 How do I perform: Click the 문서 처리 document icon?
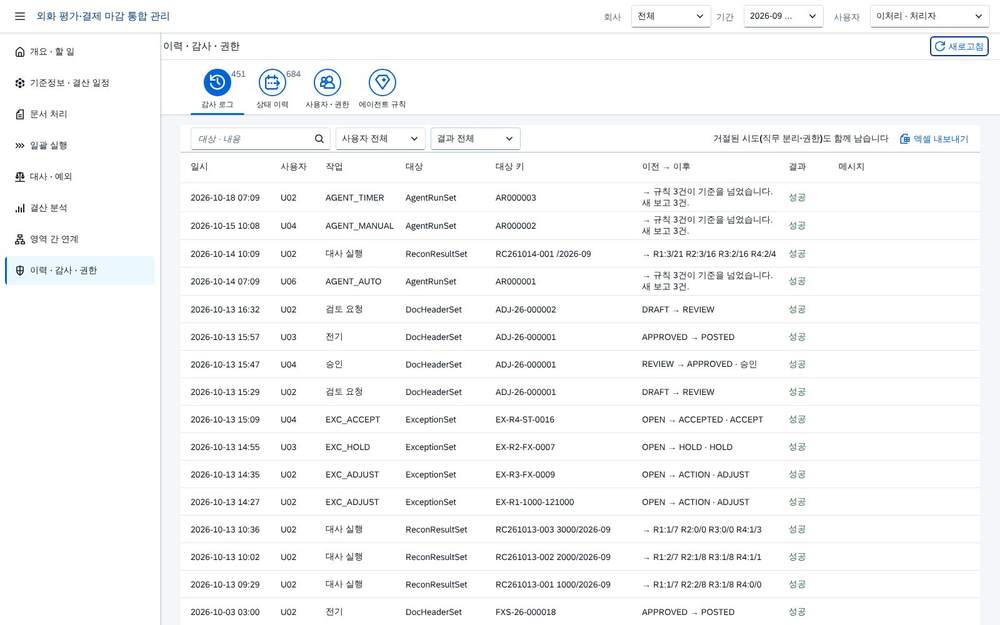click(20, 114)
